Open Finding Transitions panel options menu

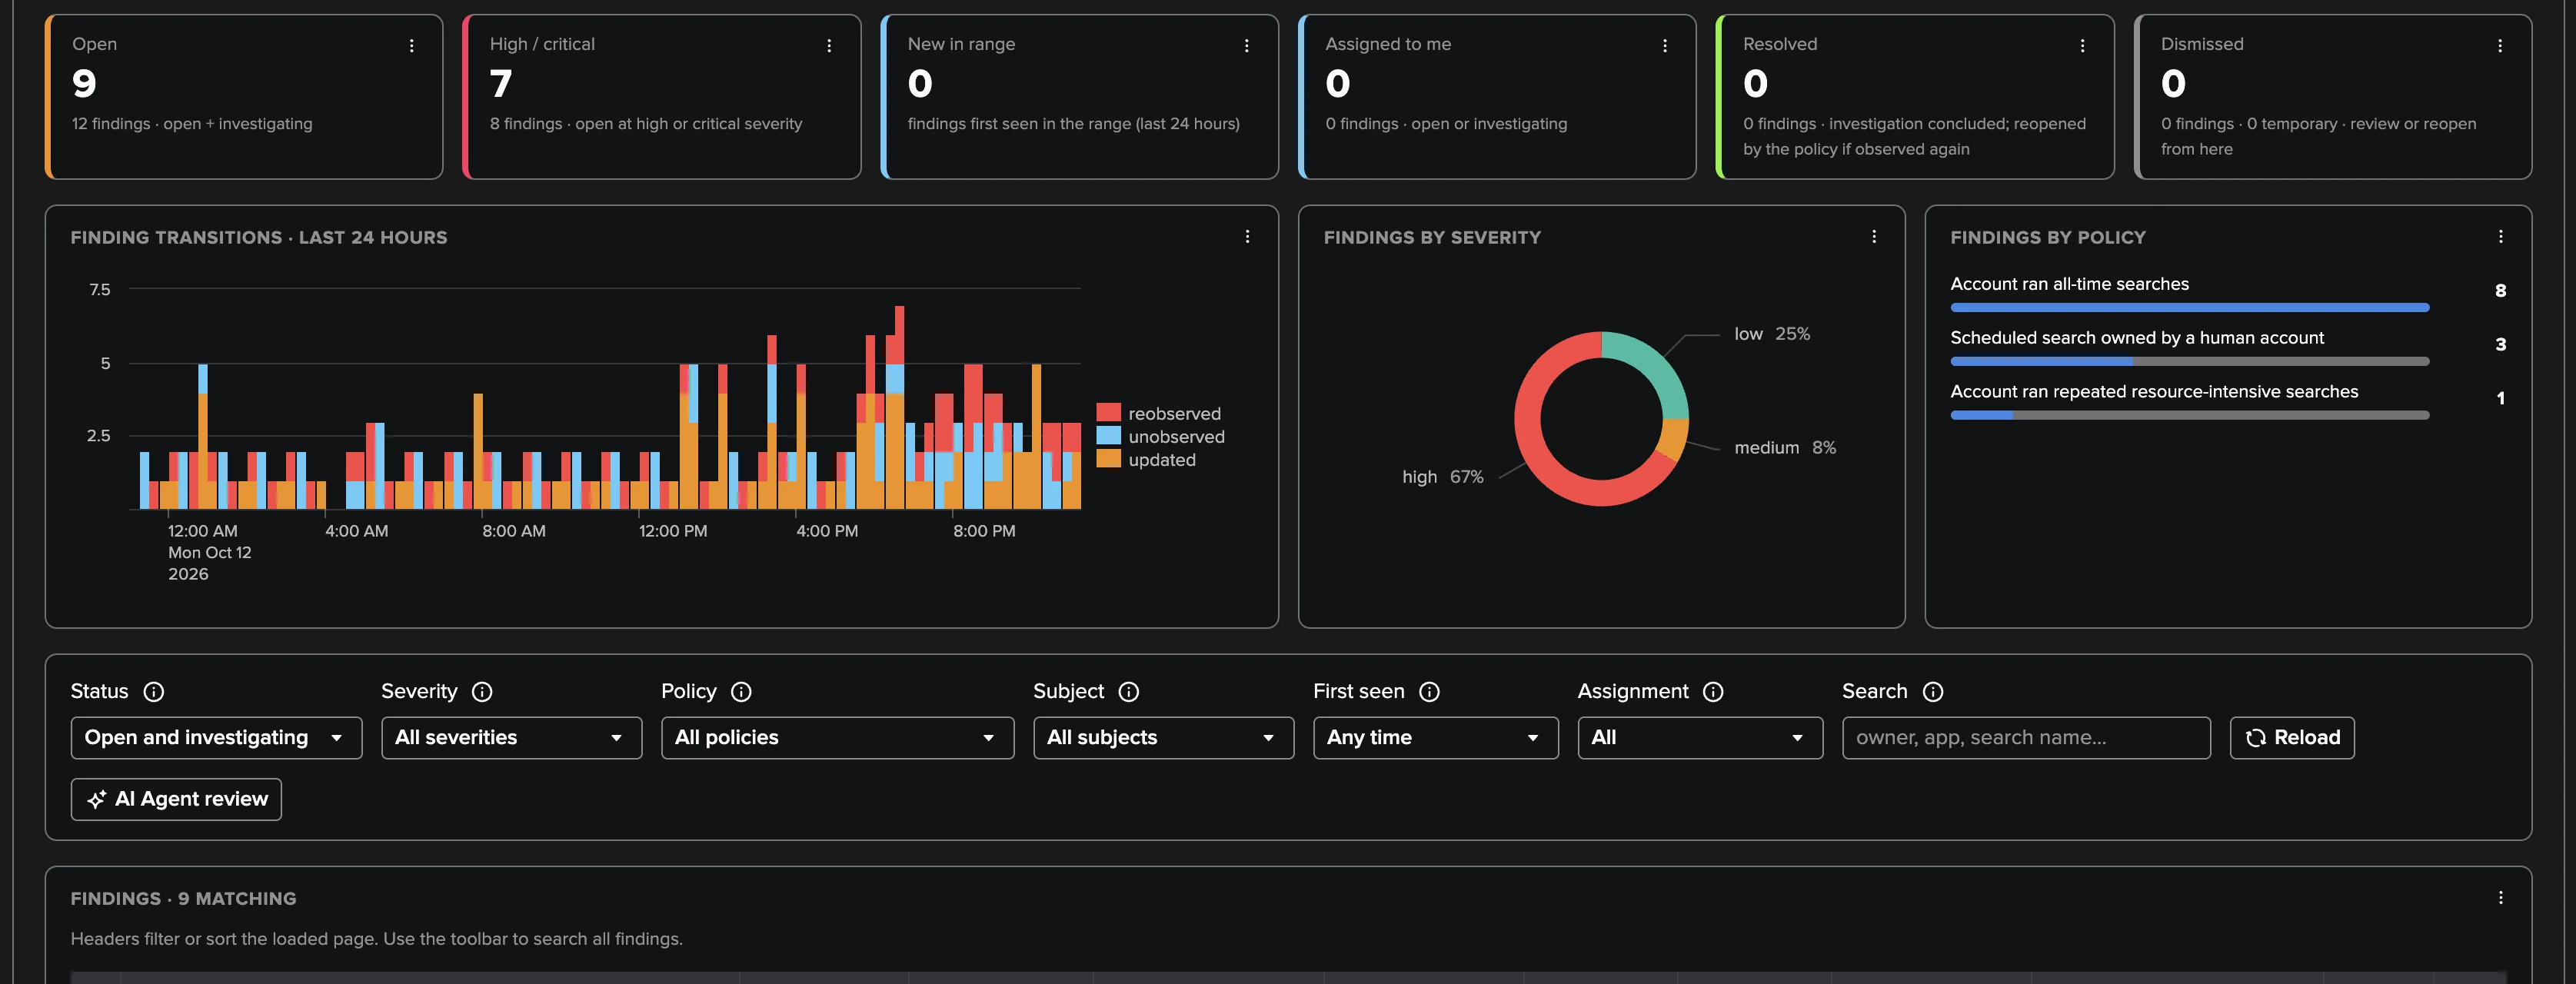point(1247,237)
